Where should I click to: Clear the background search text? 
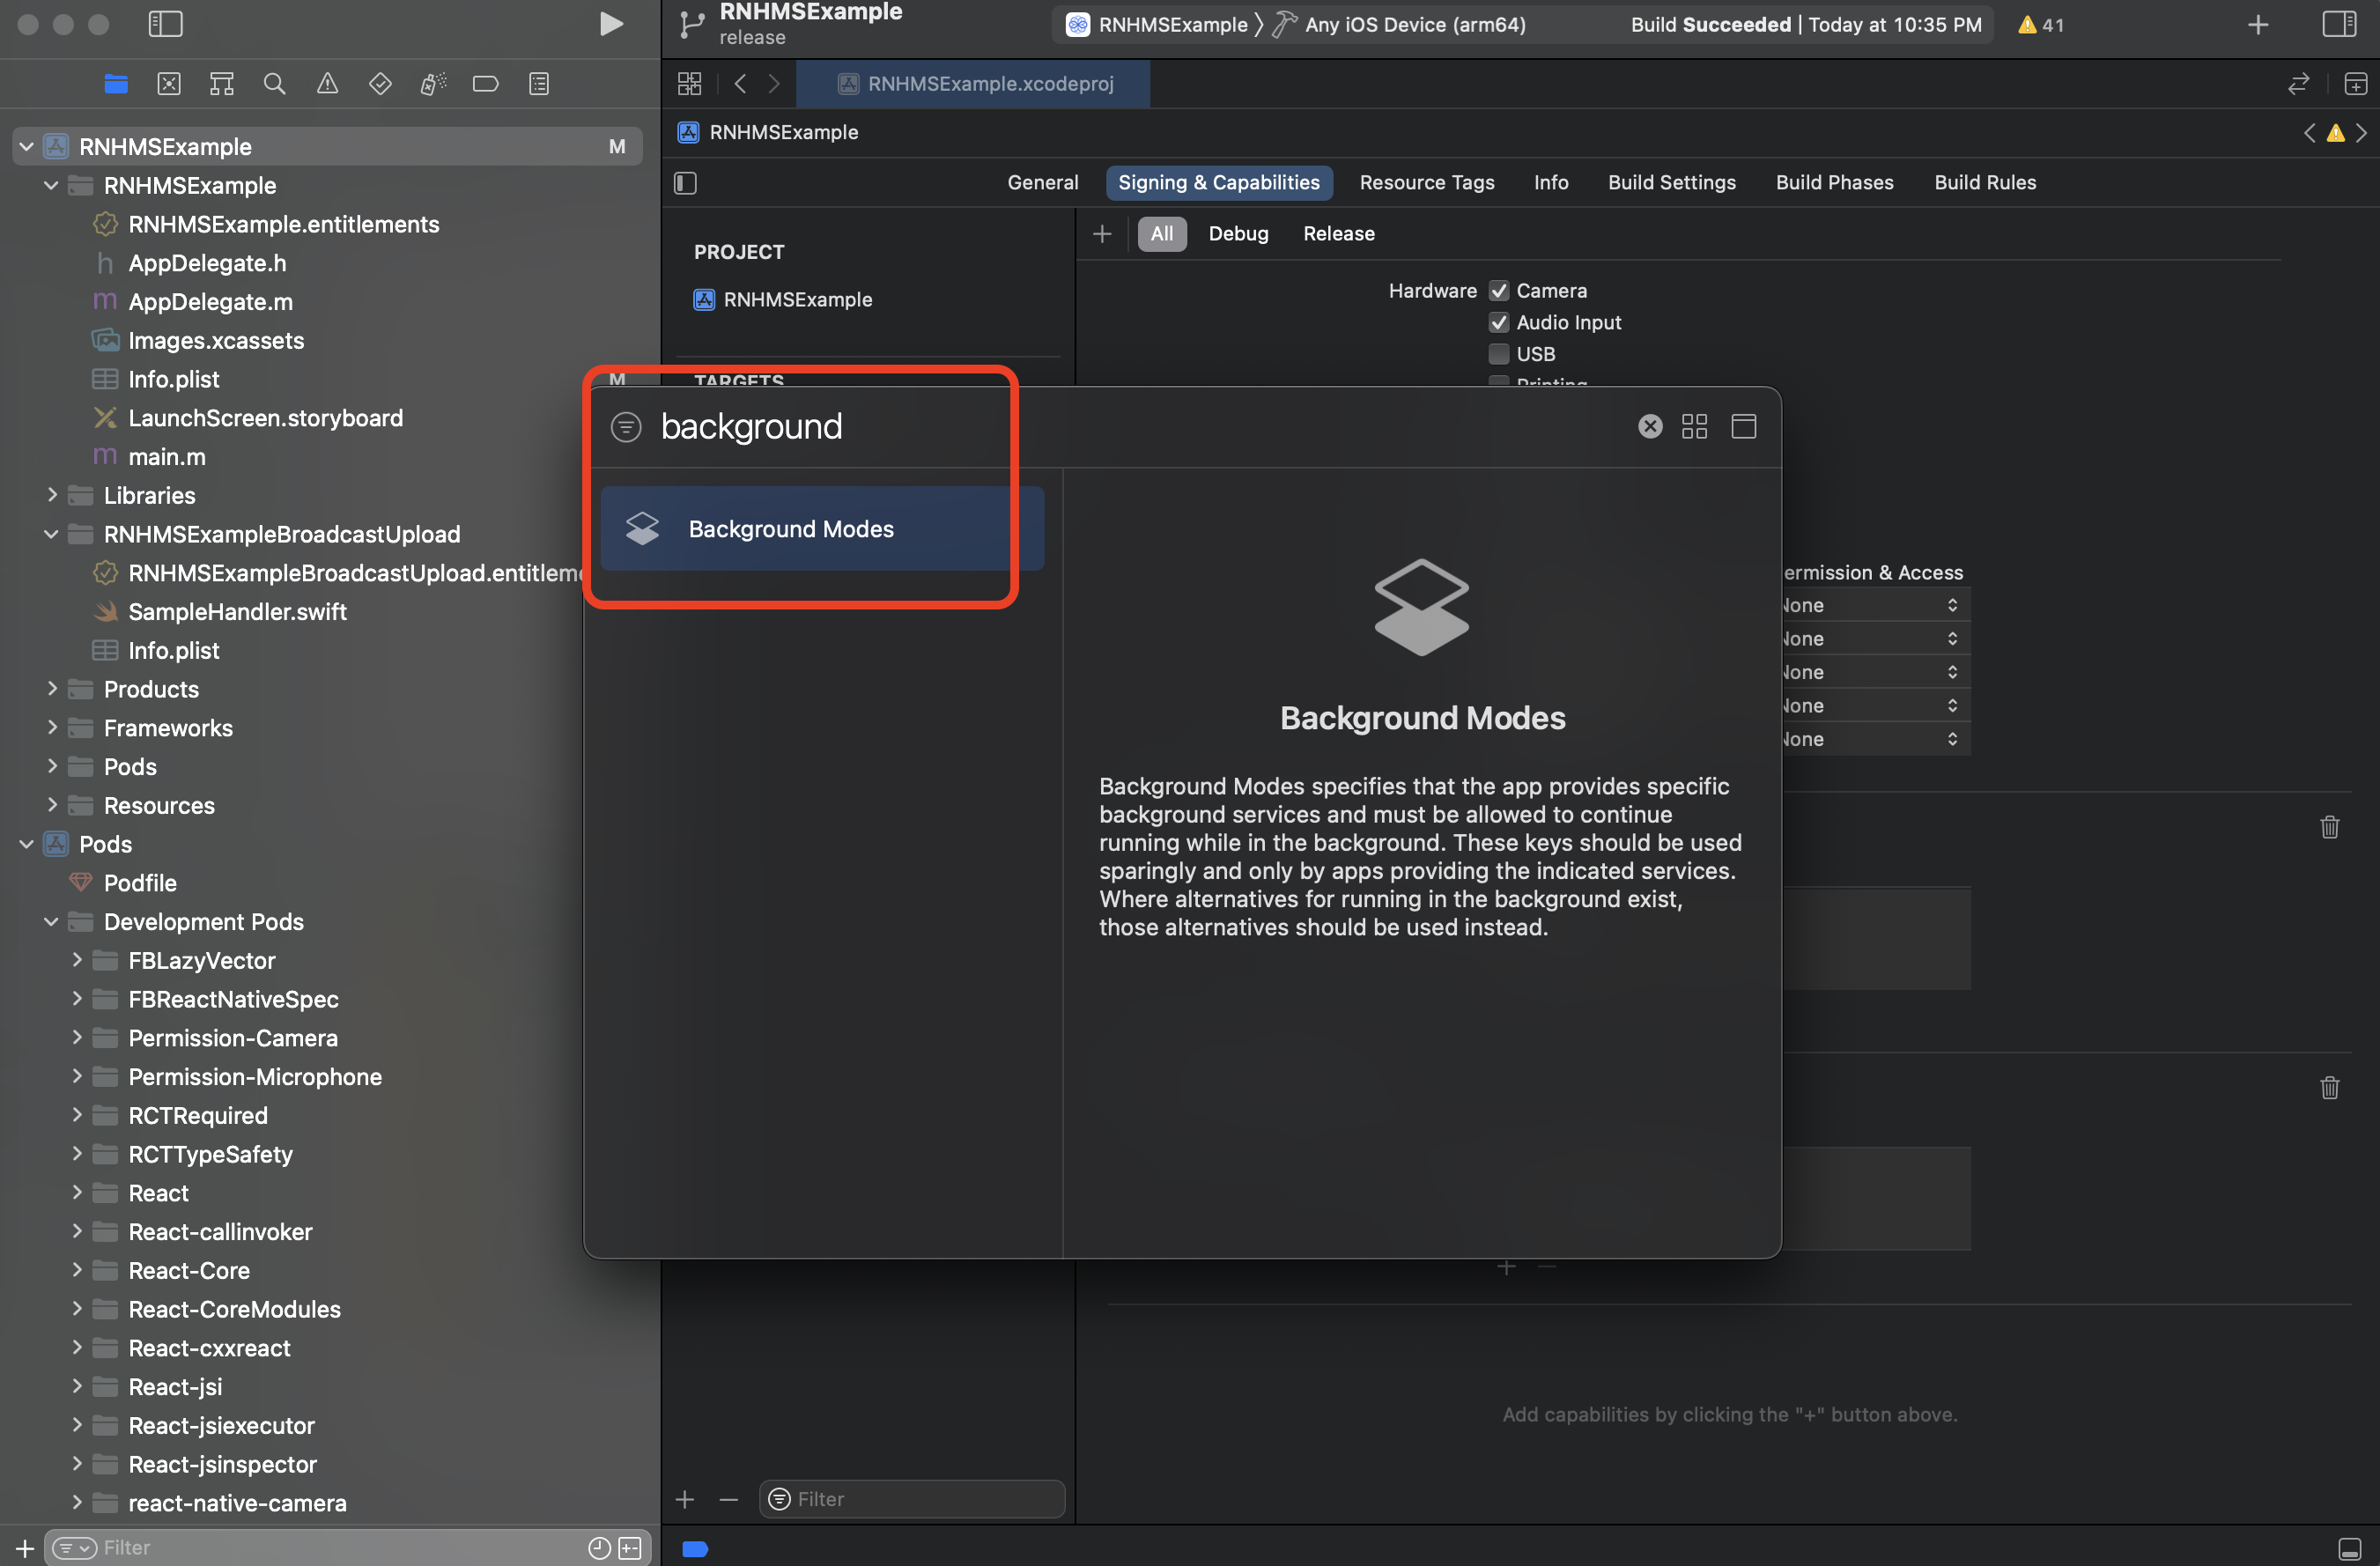pos(1650,427)
